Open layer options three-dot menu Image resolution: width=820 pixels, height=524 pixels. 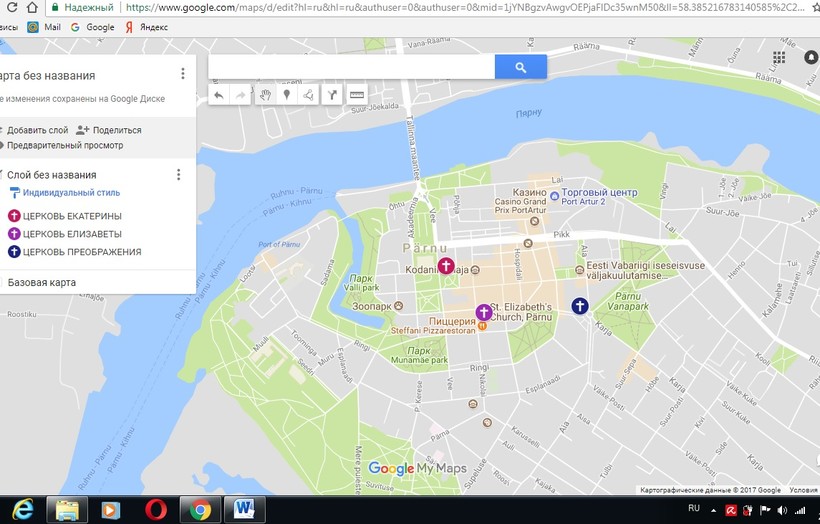[x=179, y=175]
